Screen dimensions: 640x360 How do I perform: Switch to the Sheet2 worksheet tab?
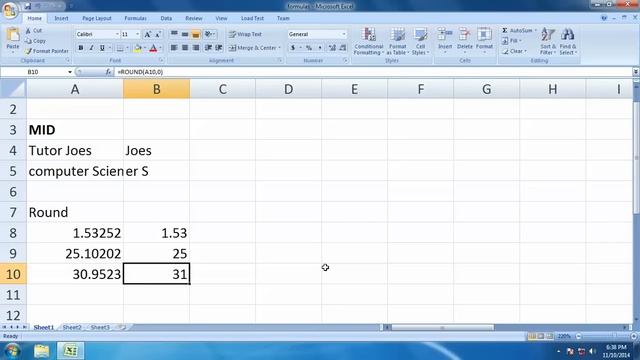coord(72,327)
